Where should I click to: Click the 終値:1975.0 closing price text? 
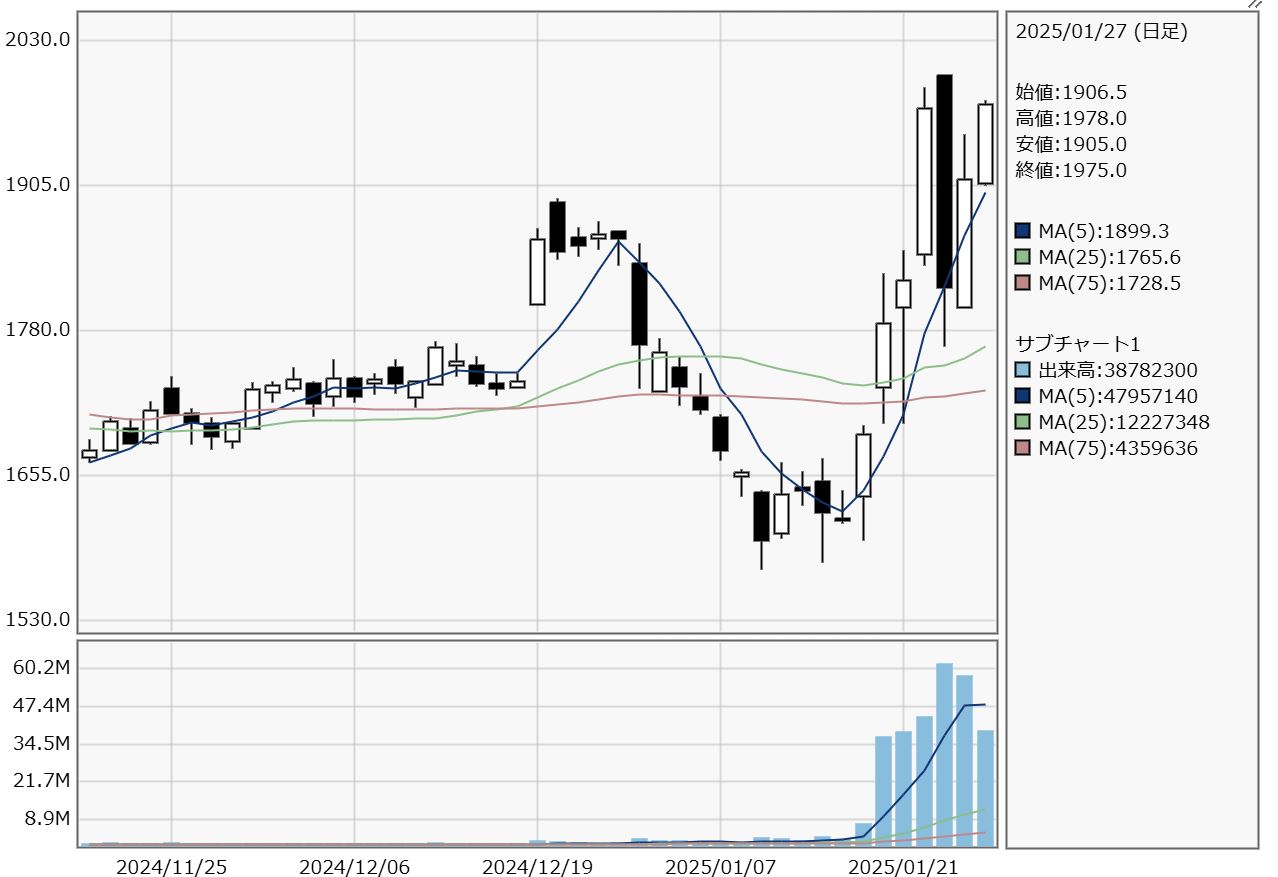(x=1071, y=170)
